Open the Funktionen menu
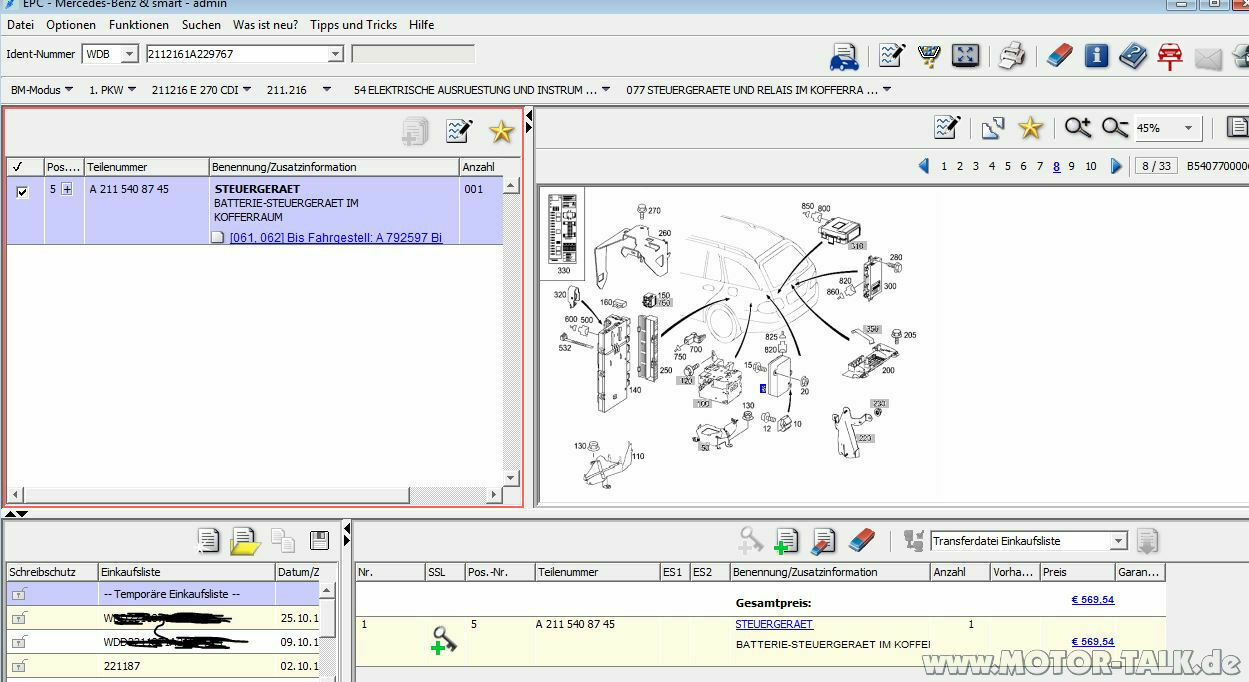Image resolution: width=1249 pixels, height=682 pixels. click(x=139, y=24)
